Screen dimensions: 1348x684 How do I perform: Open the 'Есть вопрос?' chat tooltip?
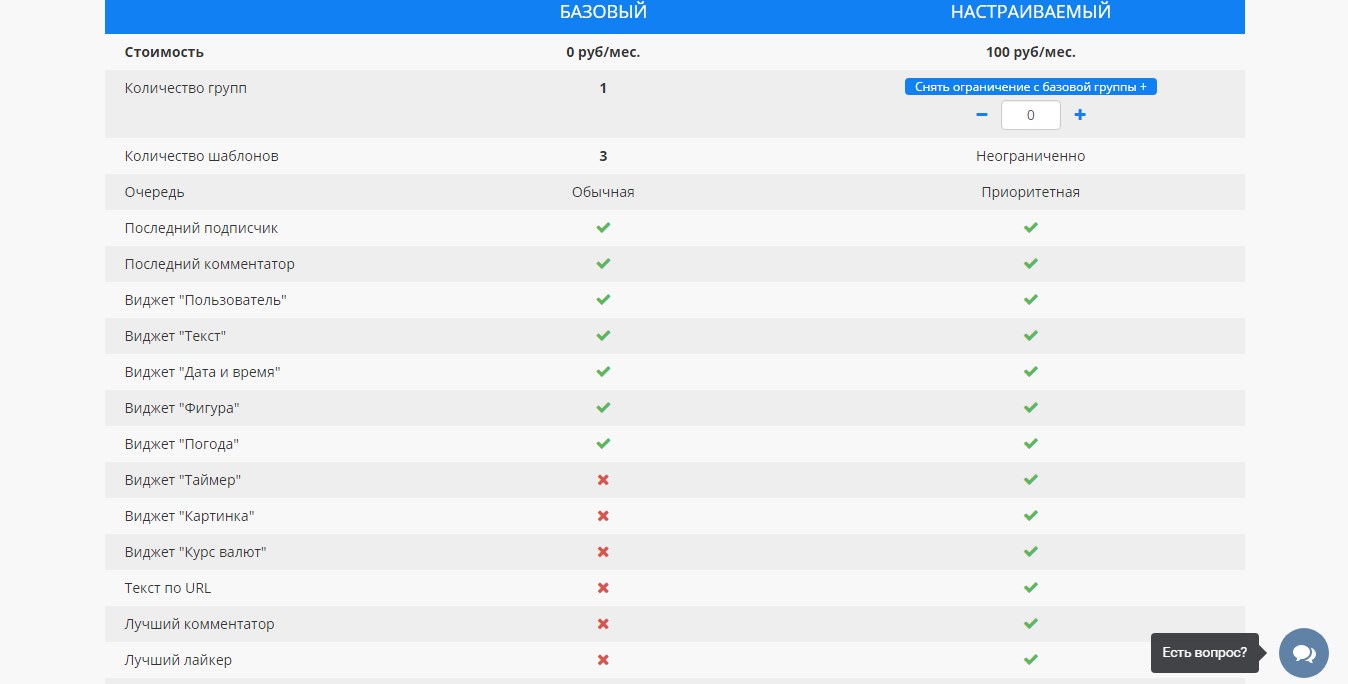click(x=1204, y=653)
